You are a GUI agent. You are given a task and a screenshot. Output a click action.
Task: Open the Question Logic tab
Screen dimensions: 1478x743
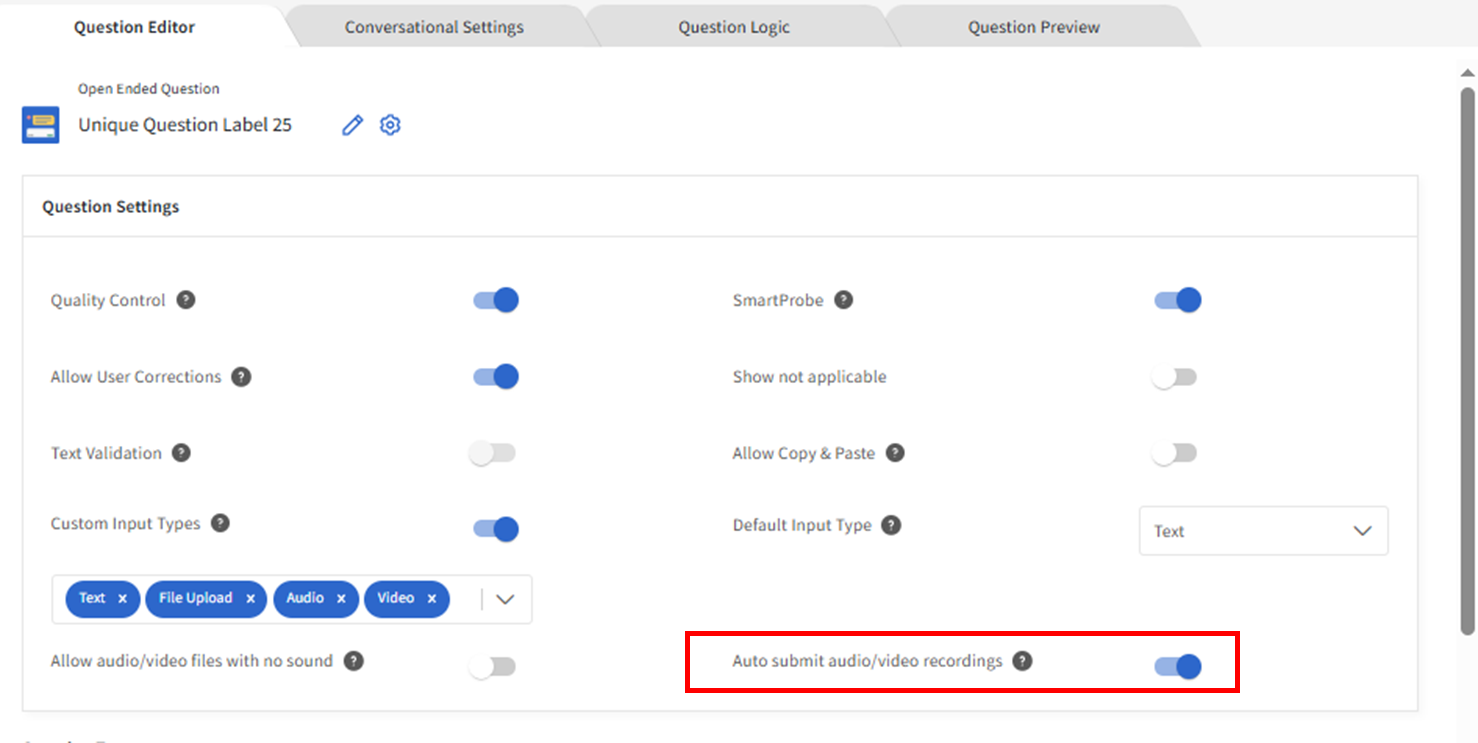click(734, 27)
